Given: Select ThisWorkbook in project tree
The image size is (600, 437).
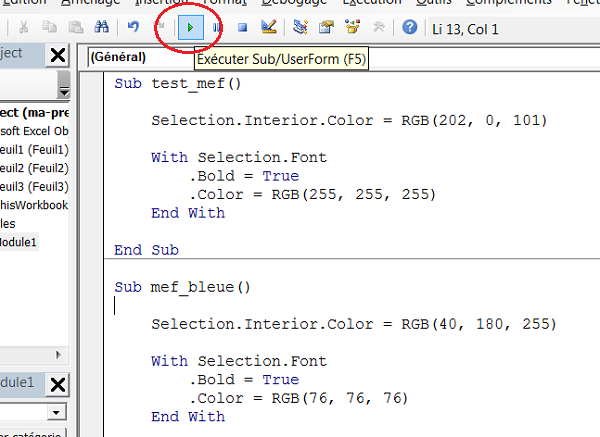Looking at the screenshot, I should coord(34,205).
